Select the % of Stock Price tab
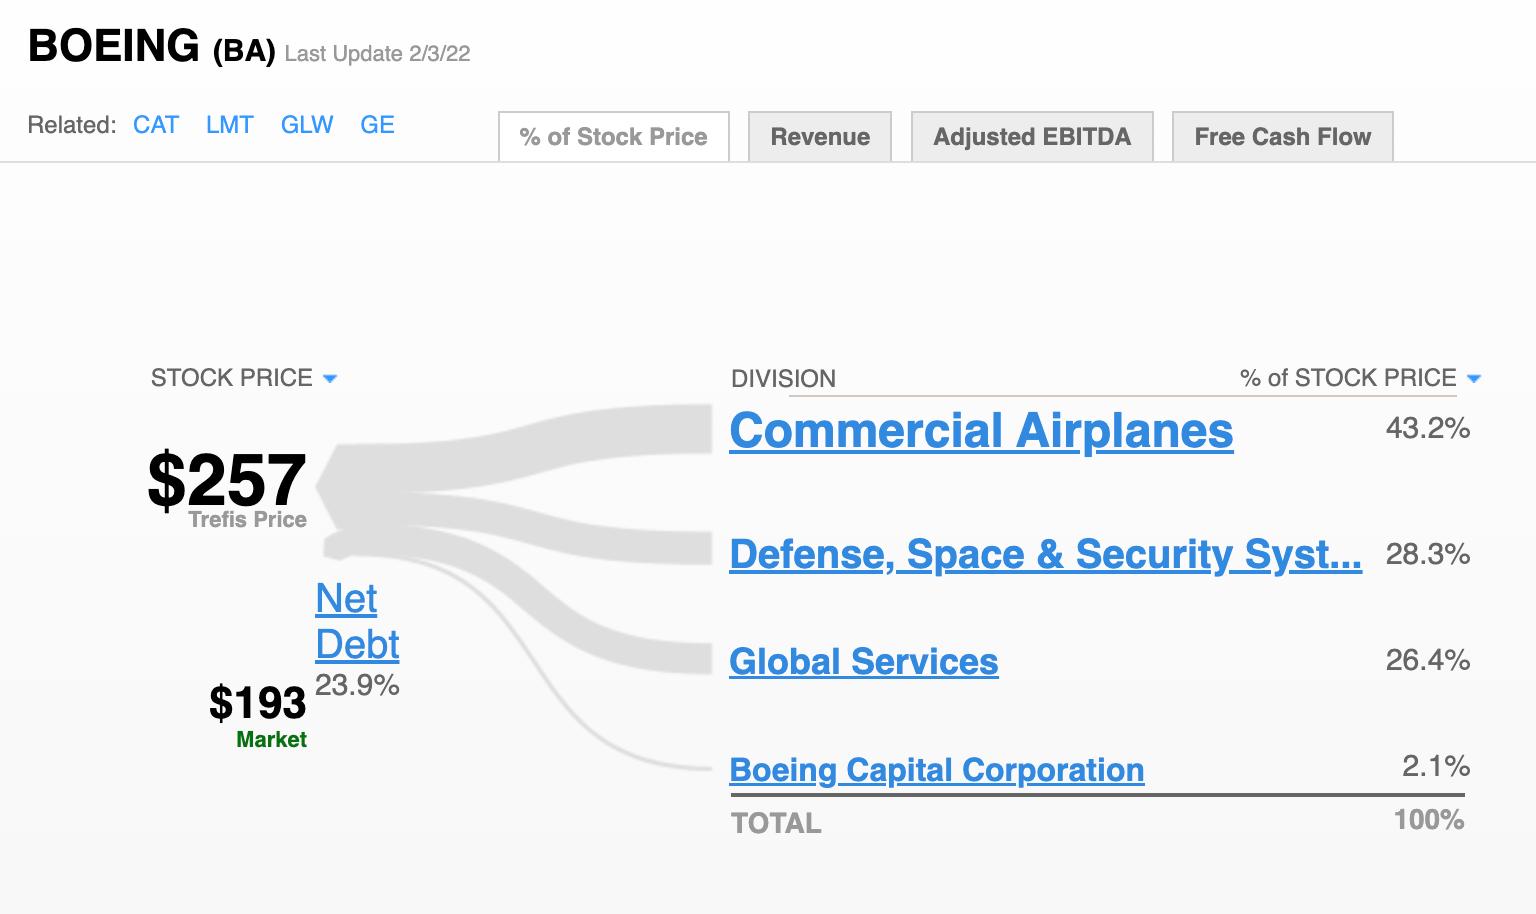This screenshot has height=914, width=1536. pos(613,137)
